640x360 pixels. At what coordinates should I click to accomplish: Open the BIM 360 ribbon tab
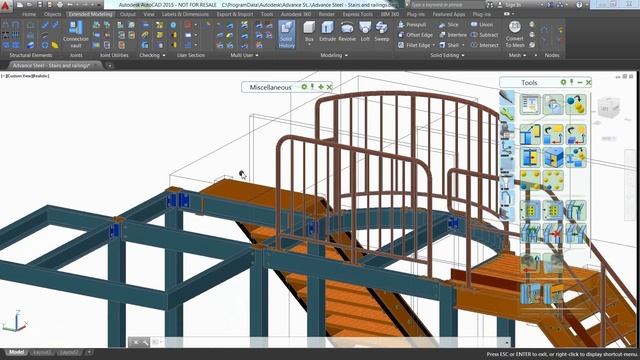tap(390, 14)
